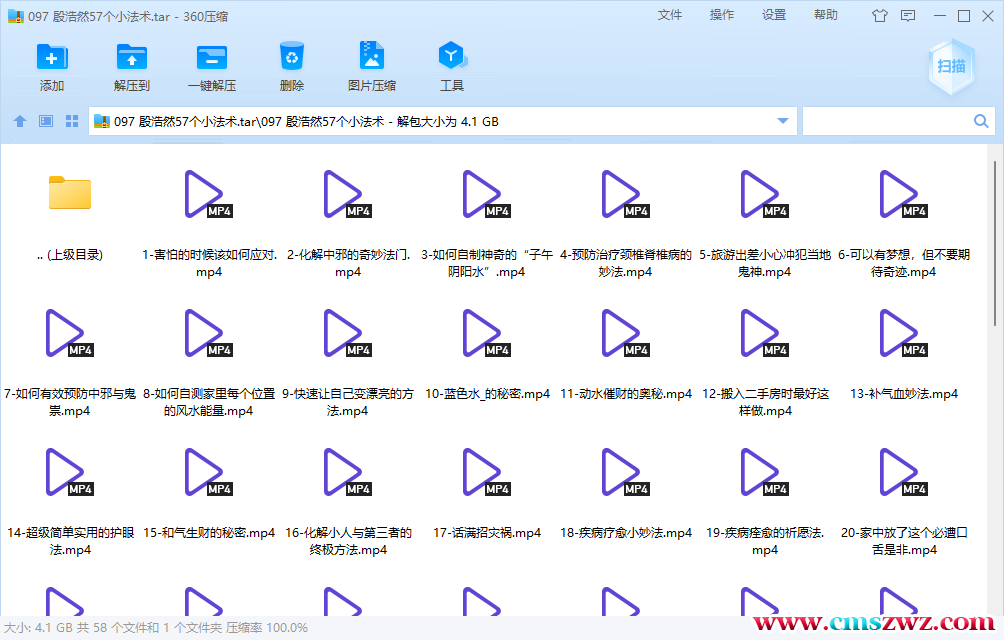Toggle the list view mode icon

pyautogui.click(x=44, y=120)
